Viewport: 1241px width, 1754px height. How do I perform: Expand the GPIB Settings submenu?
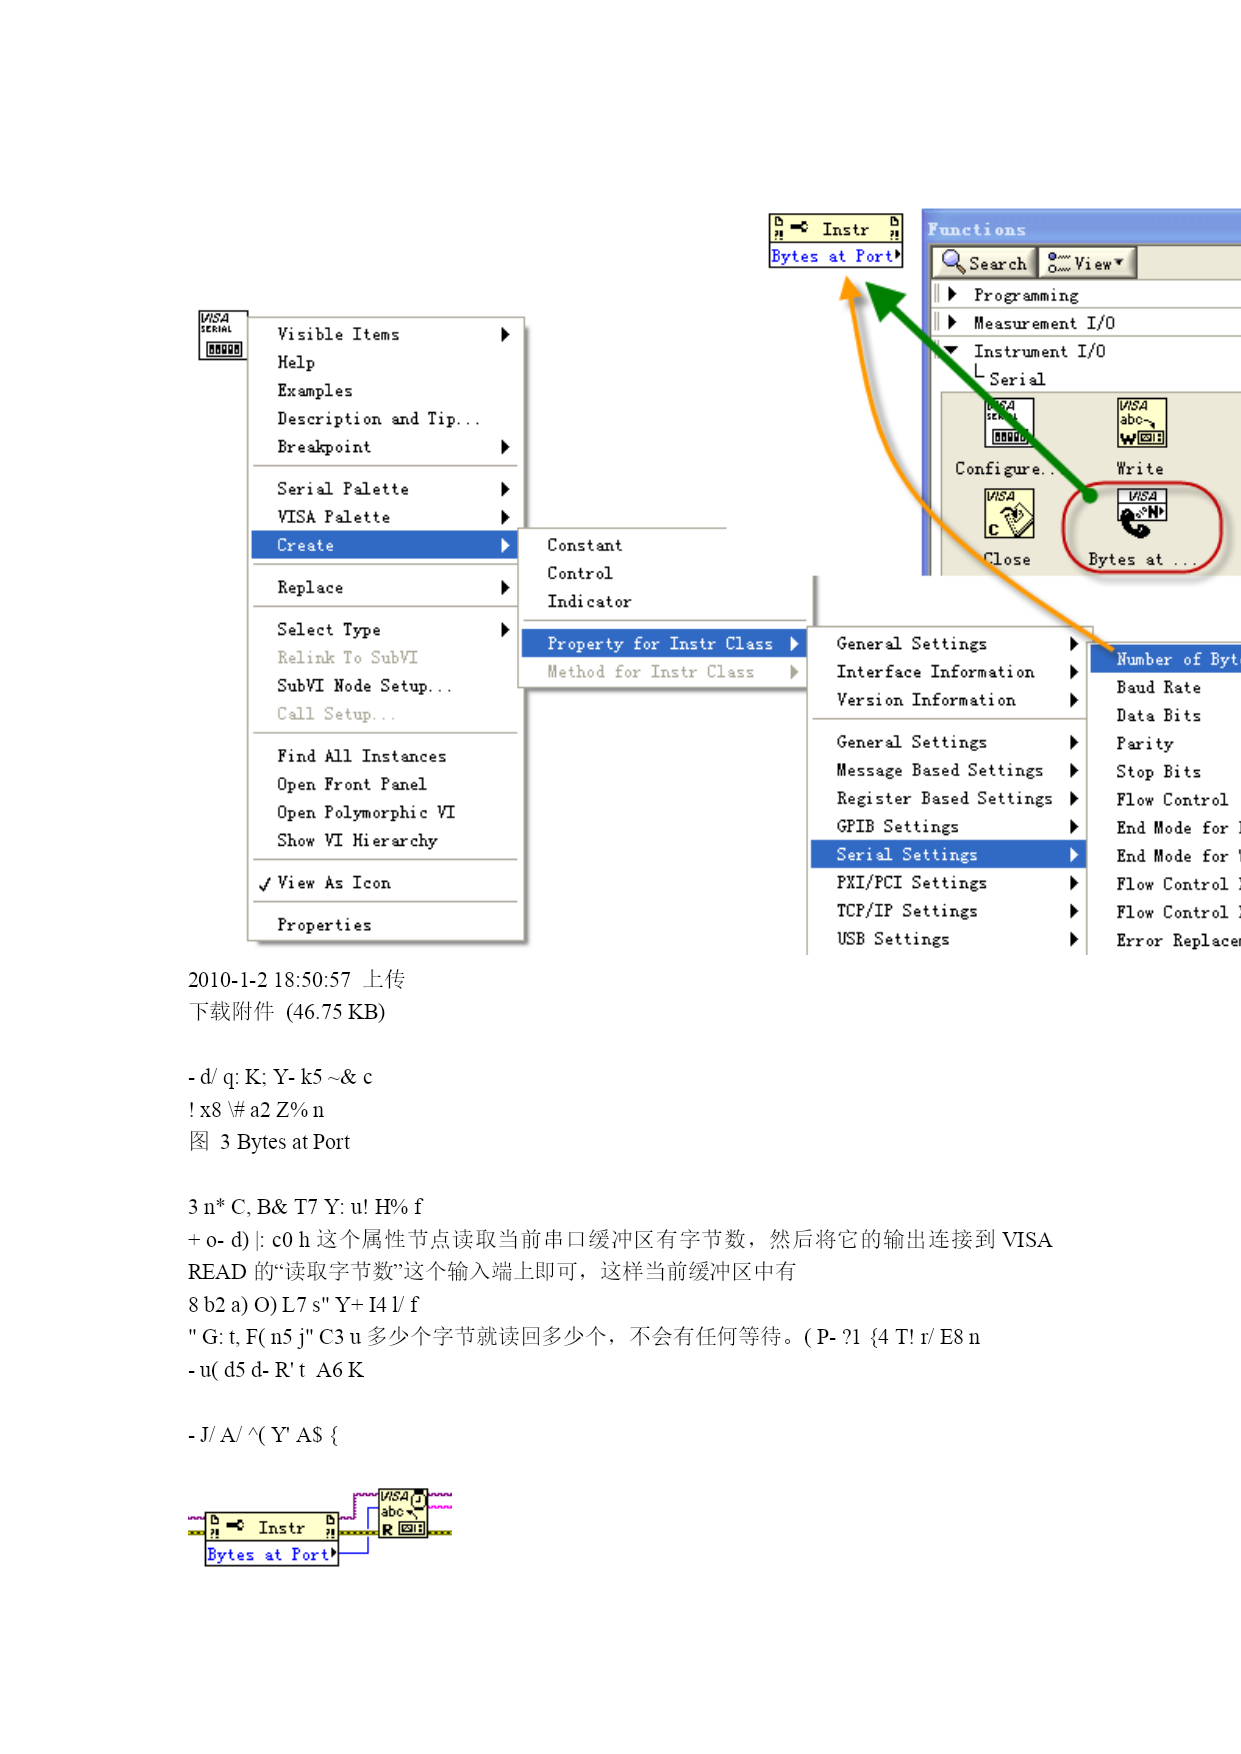(947, 826)
